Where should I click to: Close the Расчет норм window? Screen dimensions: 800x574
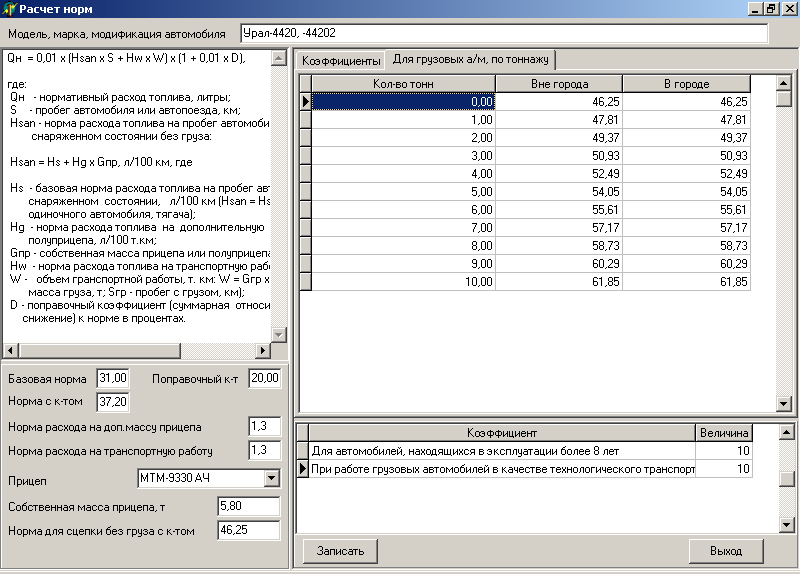point(788,9)
